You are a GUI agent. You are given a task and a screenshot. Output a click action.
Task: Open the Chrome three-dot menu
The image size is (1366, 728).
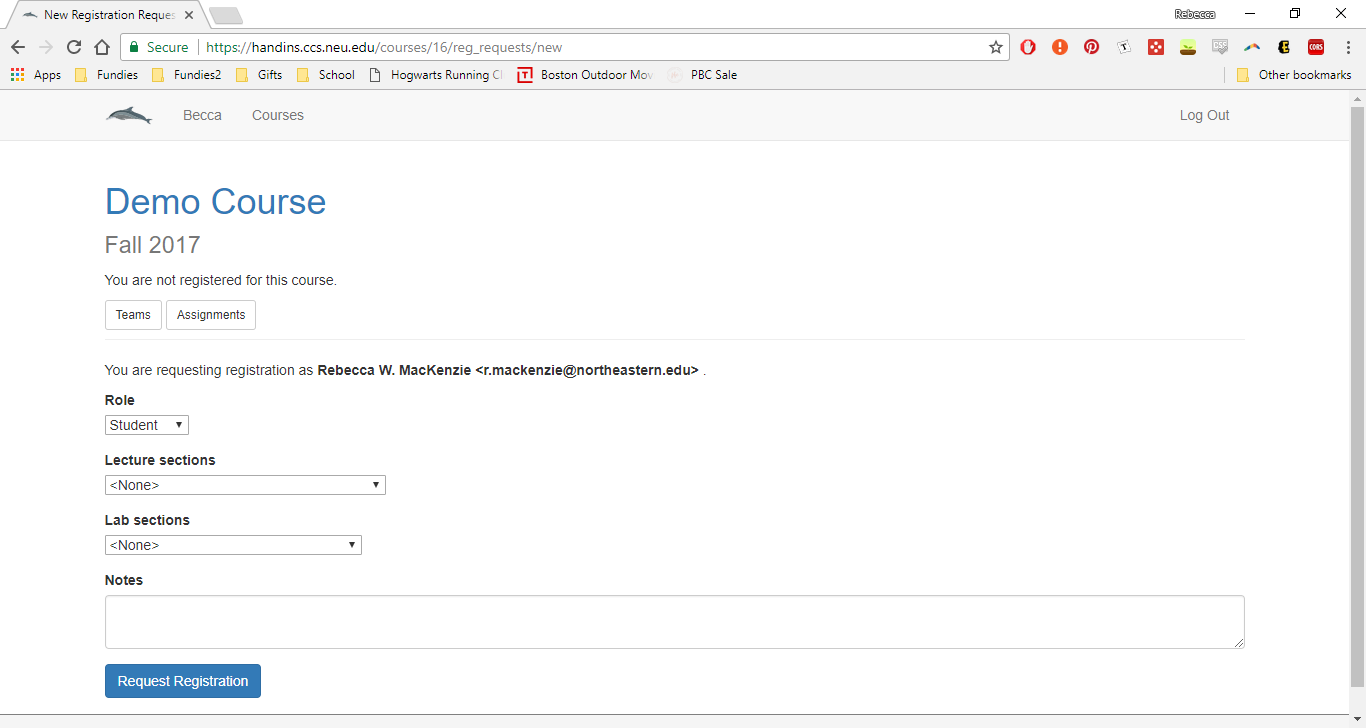click(x=1347, y=47)
